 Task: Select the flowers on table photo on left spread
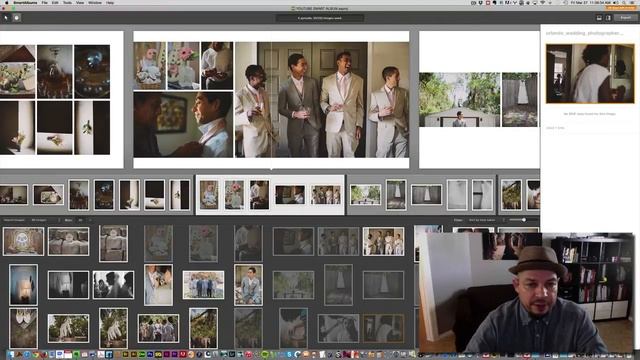tap(17, 71)
